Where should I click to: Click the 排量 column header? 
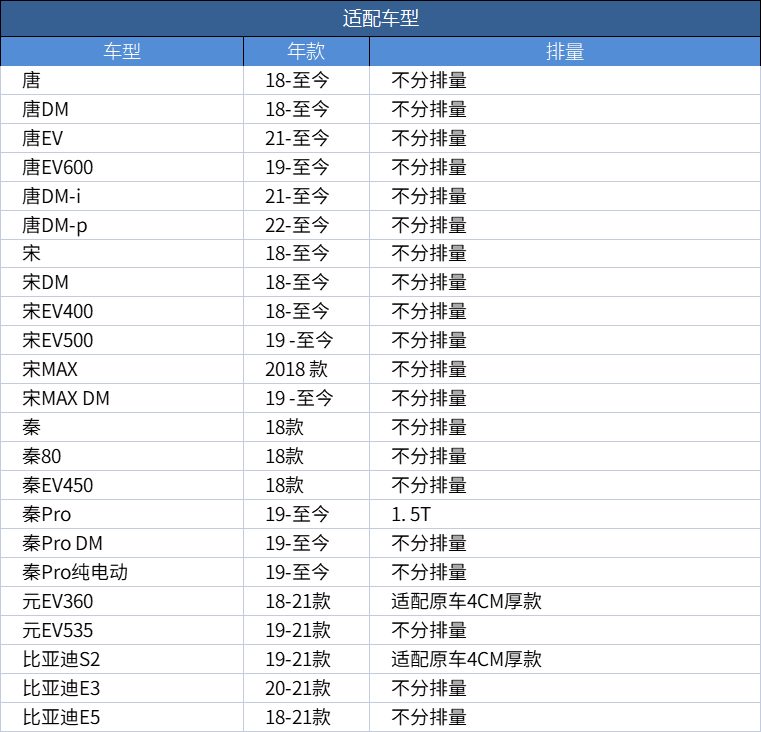pyautogui.click(x=565, y=51)
